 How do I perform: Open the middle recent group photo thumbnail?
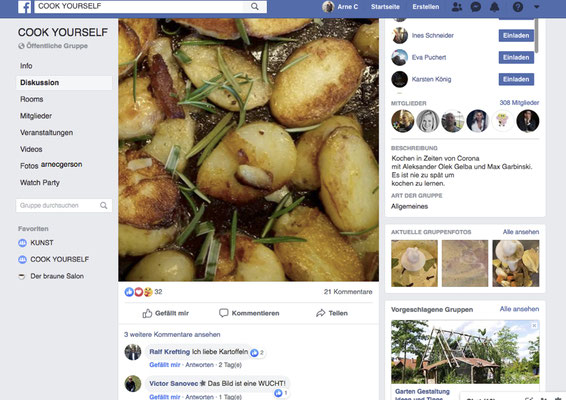pos(465,264)
